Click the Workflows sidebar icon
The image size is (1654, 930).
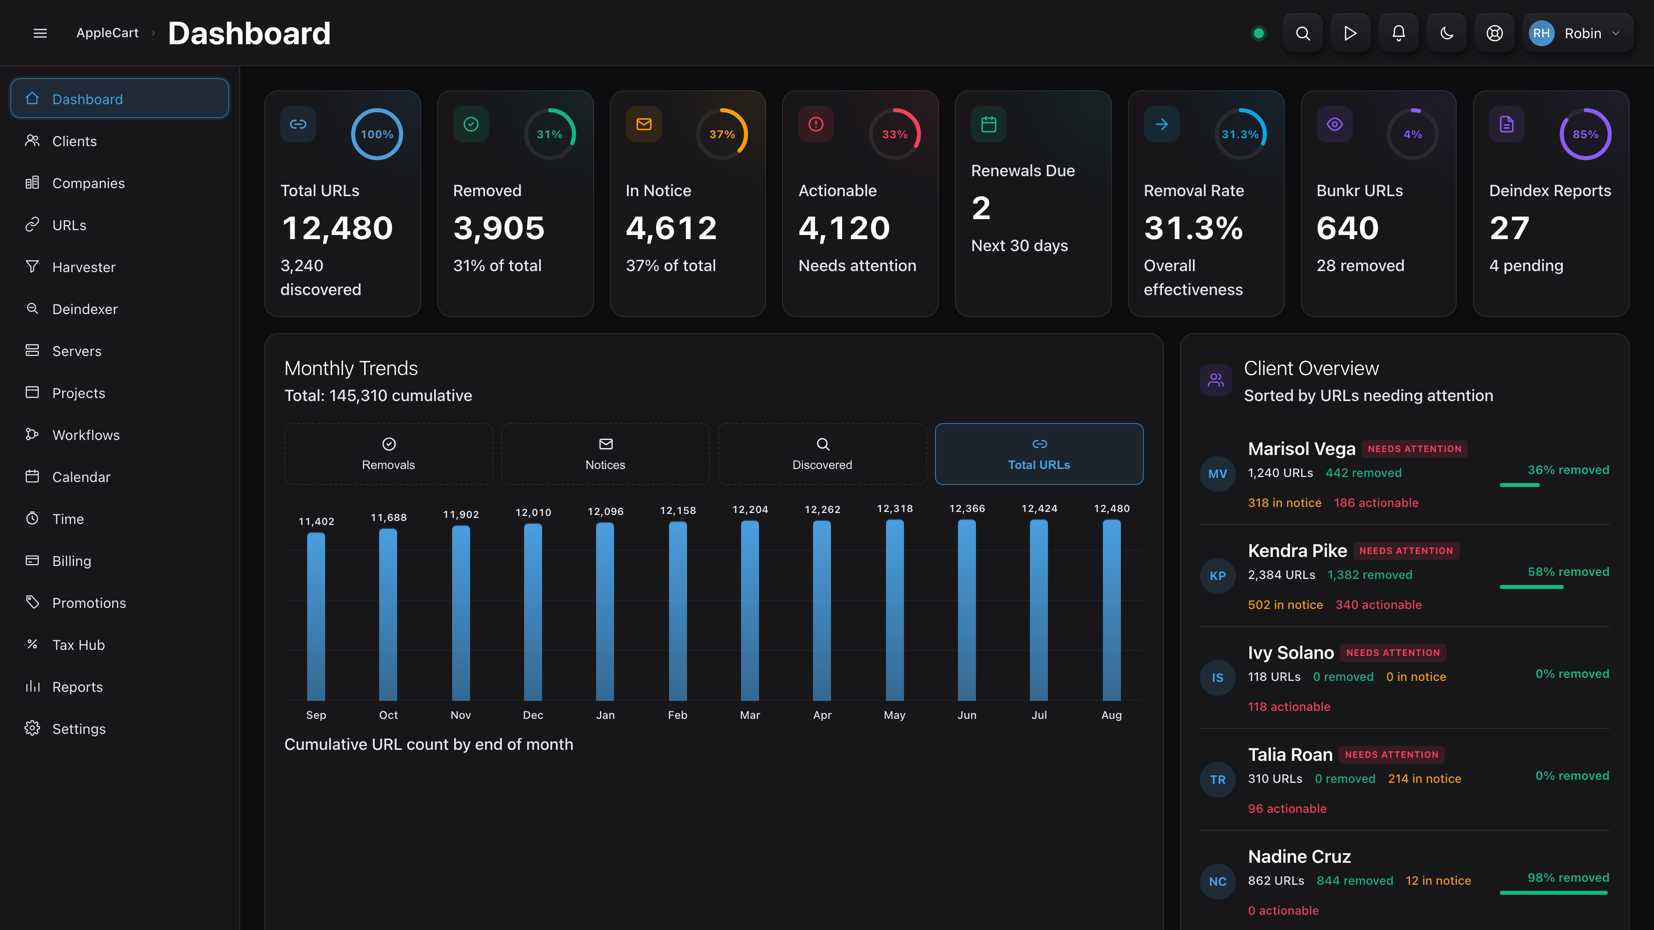[x=32, y=435]
